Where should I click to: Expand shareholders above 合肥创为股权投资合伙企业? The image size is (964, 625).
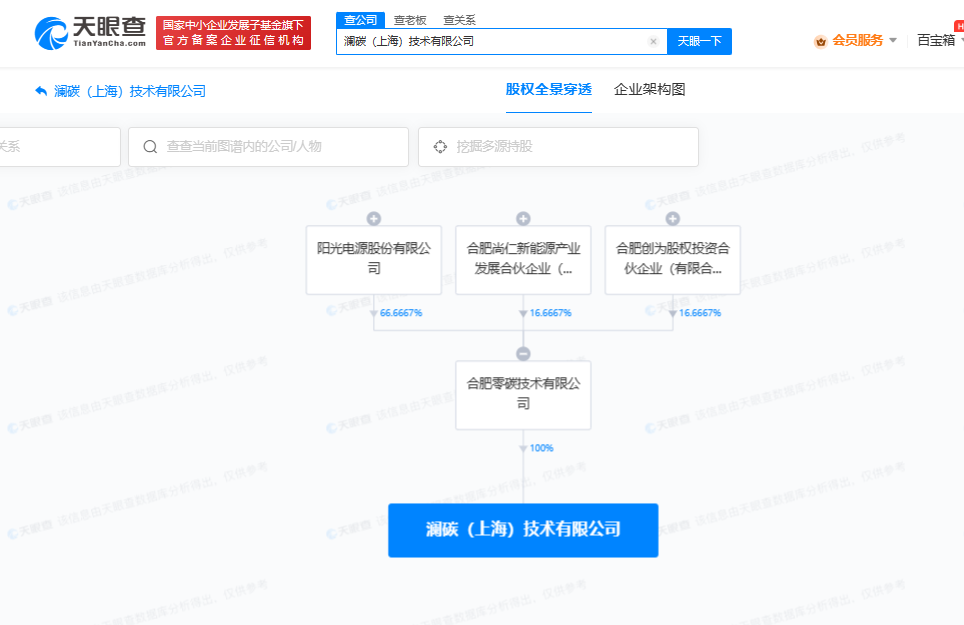(673, 219)
